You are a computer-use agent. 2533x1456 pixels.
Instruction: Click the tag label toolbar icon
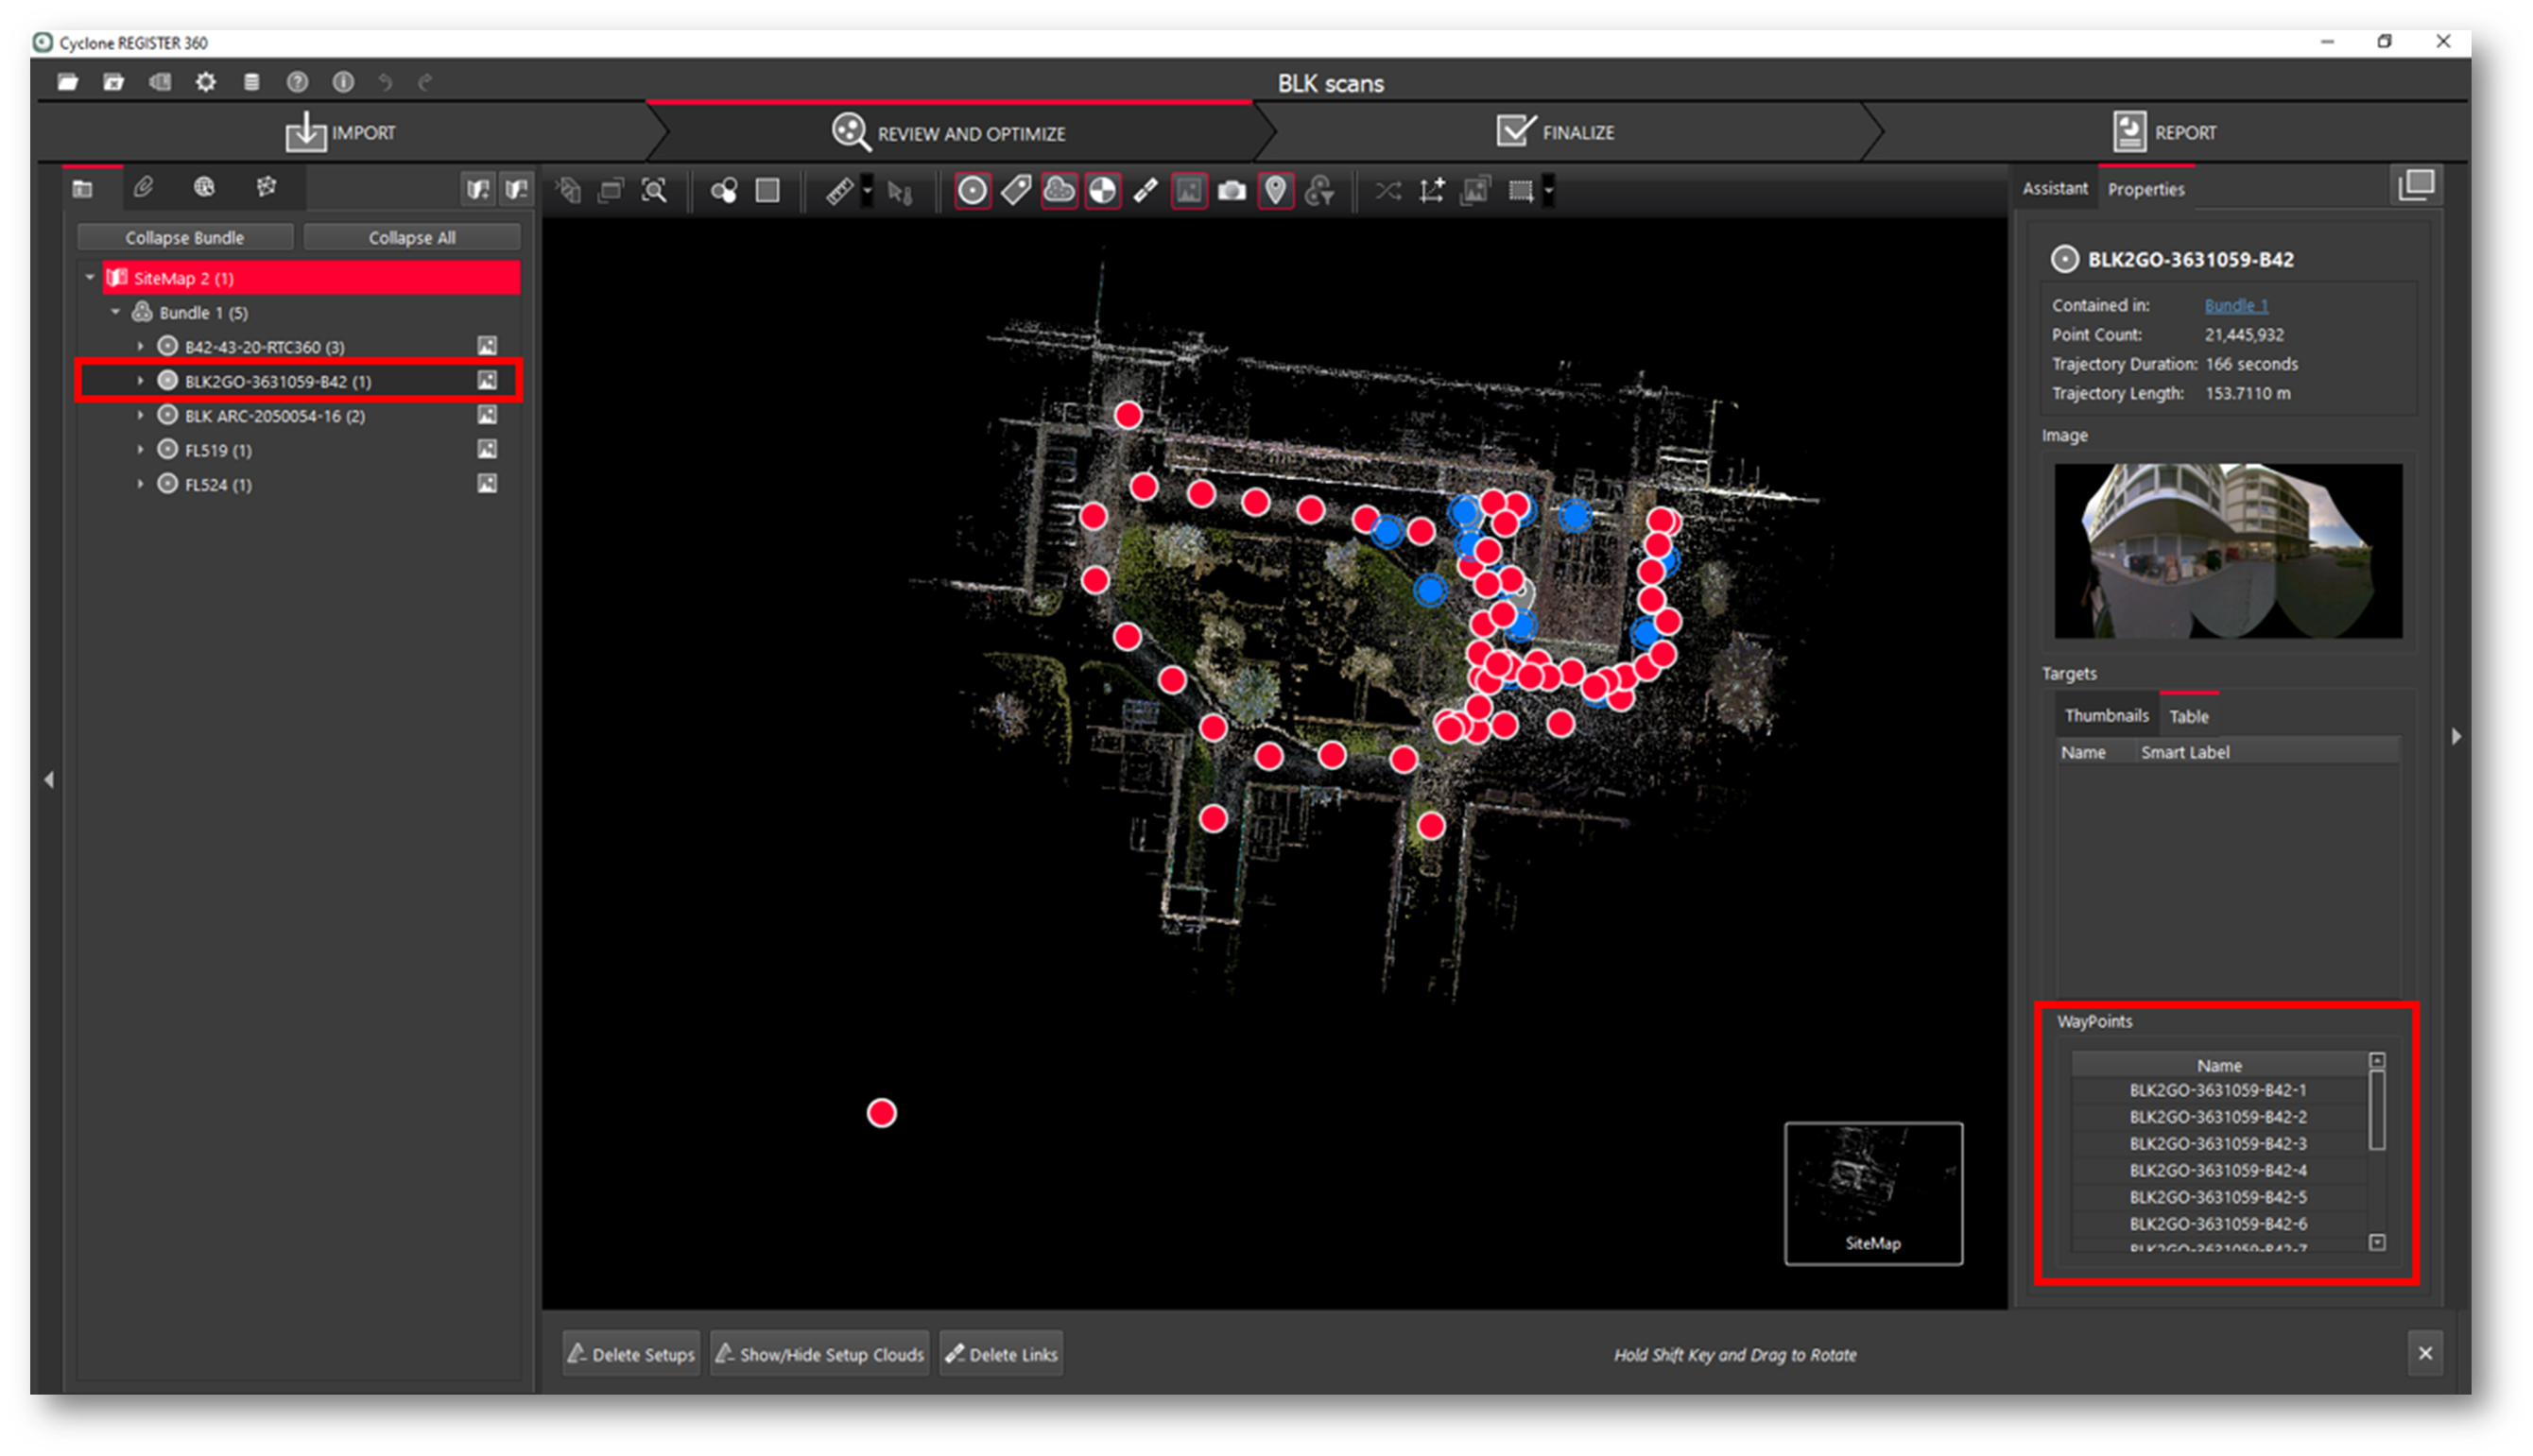(1016, 190)
